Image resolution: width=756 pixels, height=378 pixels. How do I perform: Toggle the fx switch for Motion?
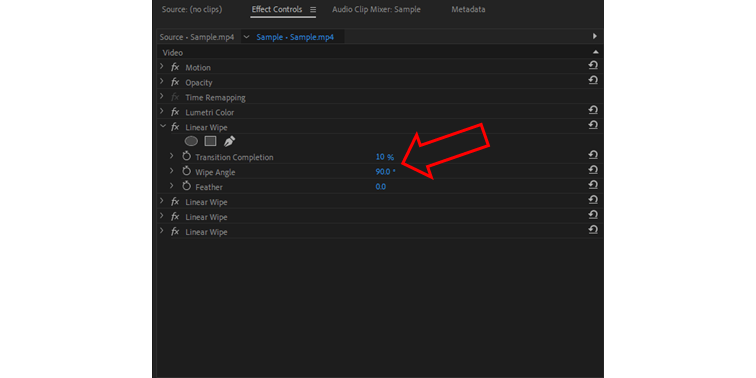[175, 67]
